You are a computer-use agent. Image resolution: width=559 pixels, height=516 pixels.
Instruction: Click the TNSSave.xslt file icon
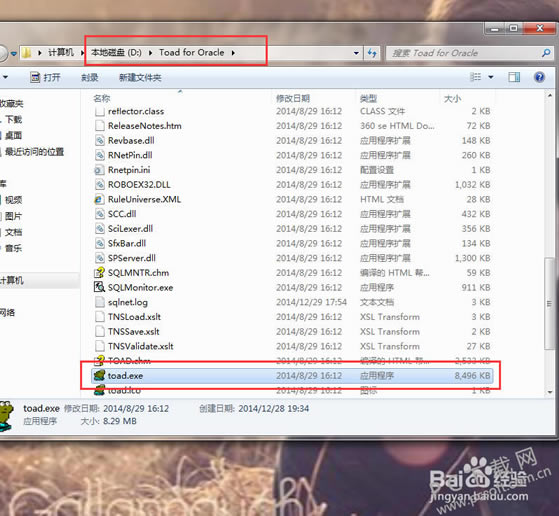tap(99, 331)
